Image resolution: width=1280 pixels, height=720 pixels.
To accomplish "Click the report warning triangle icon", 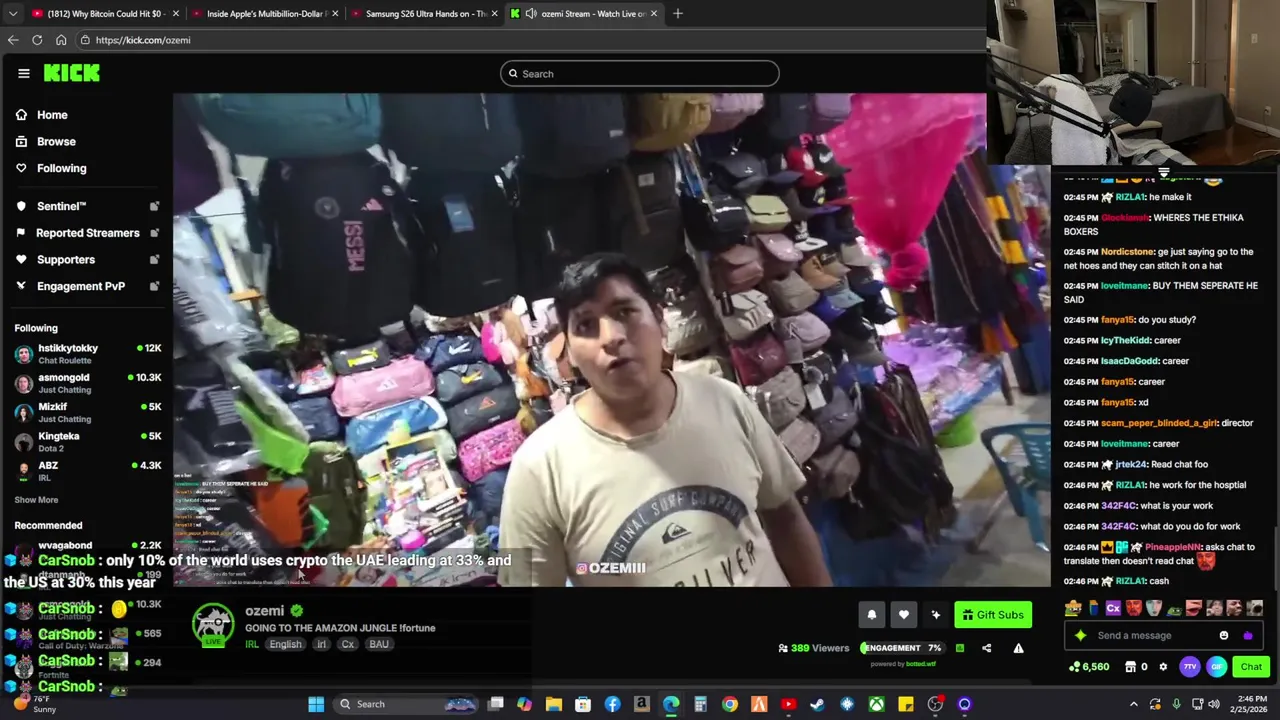I will [1018, 648].
